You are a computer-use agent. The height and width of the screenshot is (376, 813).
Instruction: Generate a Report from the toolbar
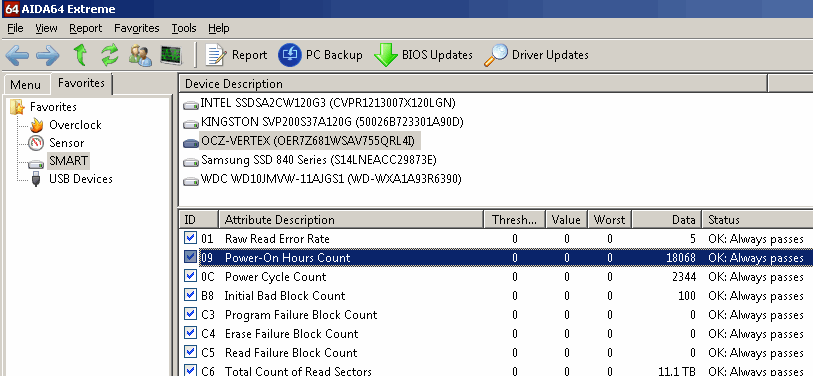(x=236, y=55)
